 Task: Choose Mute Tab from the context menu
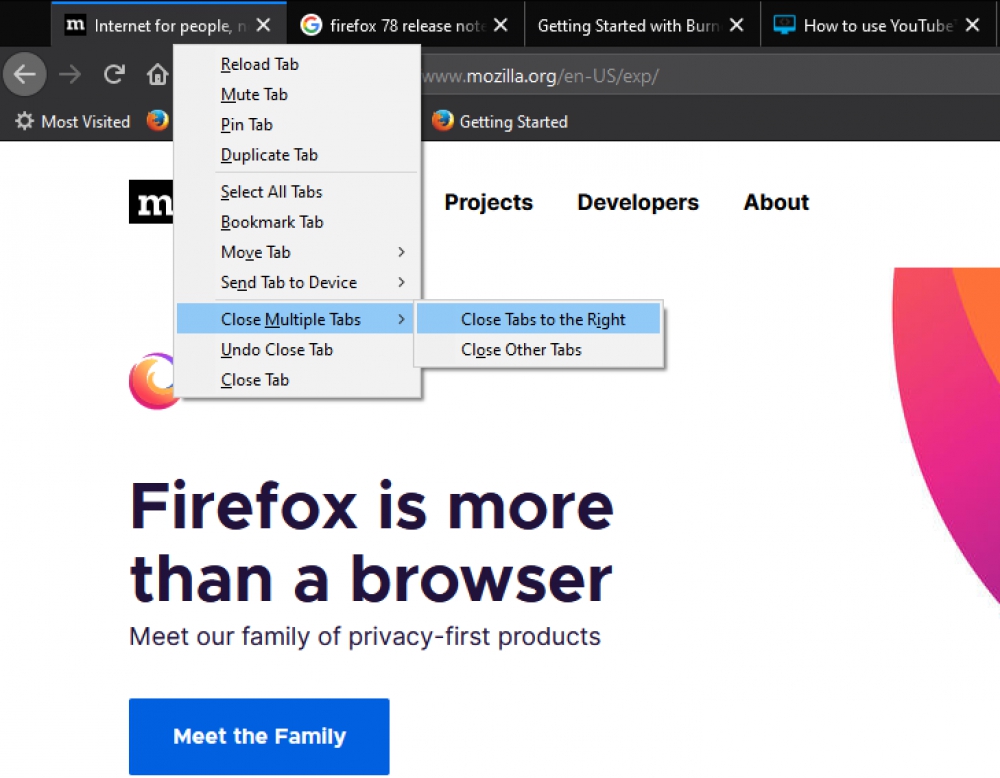point(297,94)
